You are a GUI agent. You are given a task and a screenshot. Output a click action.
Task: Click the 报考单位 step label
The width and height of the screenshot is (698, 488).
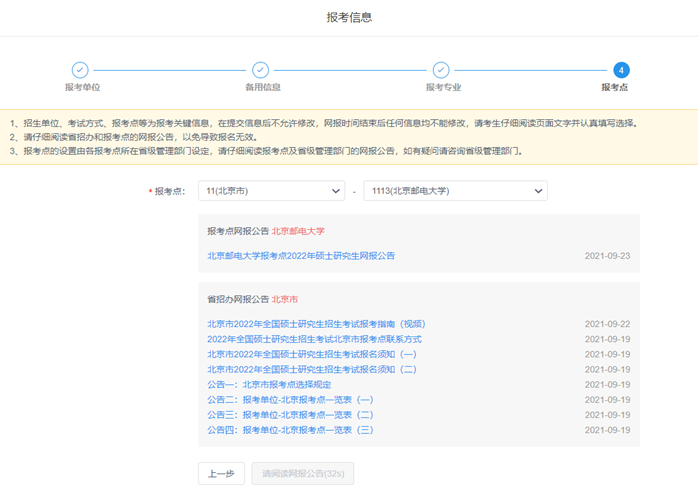[x=82, y=87]
